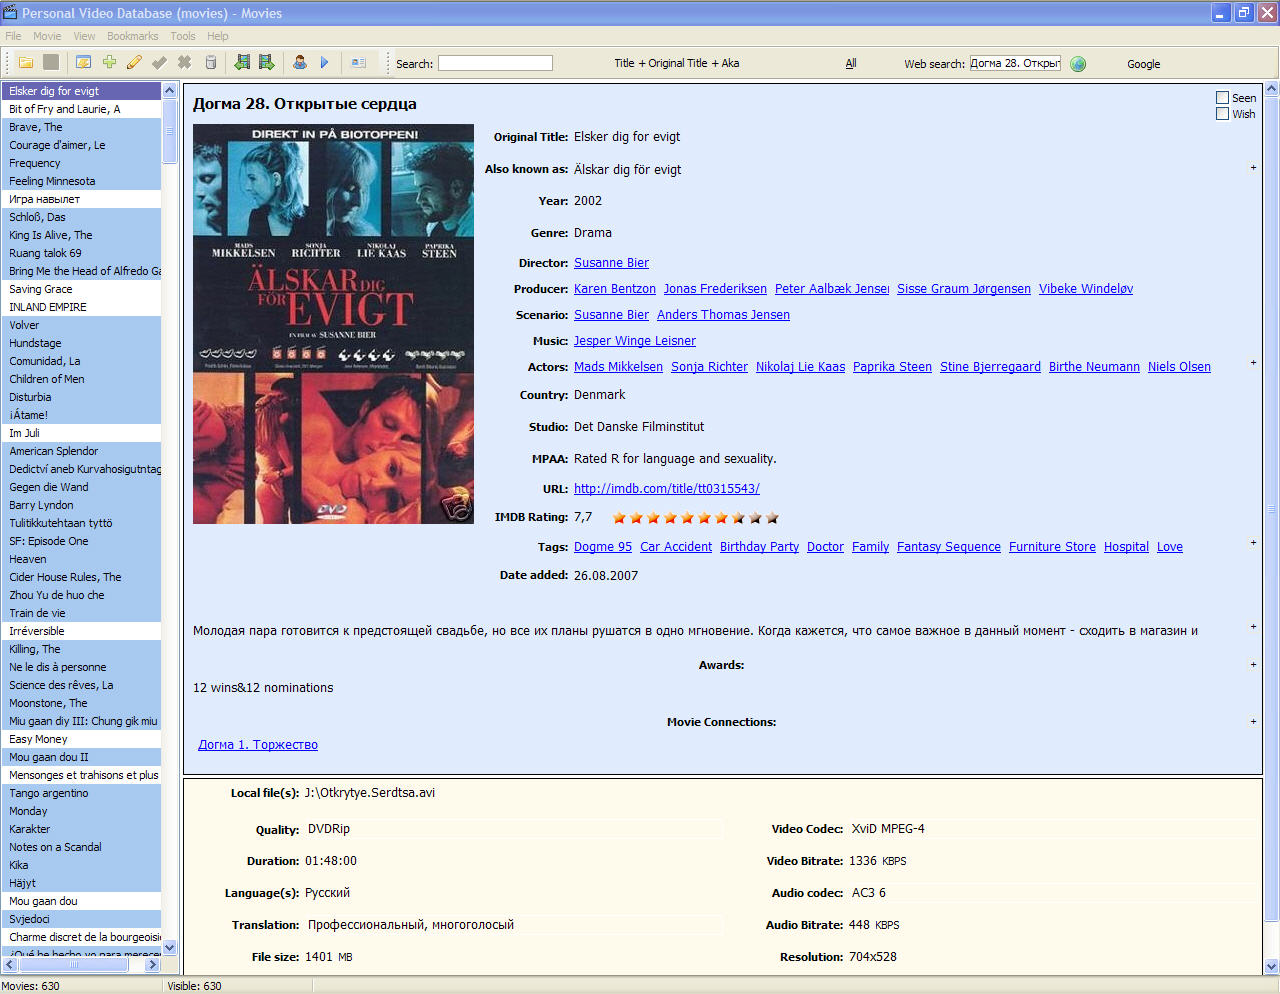Expand the Tags row plus sign
Viewport: 1280px width, 994px height.
point(1253,542)
